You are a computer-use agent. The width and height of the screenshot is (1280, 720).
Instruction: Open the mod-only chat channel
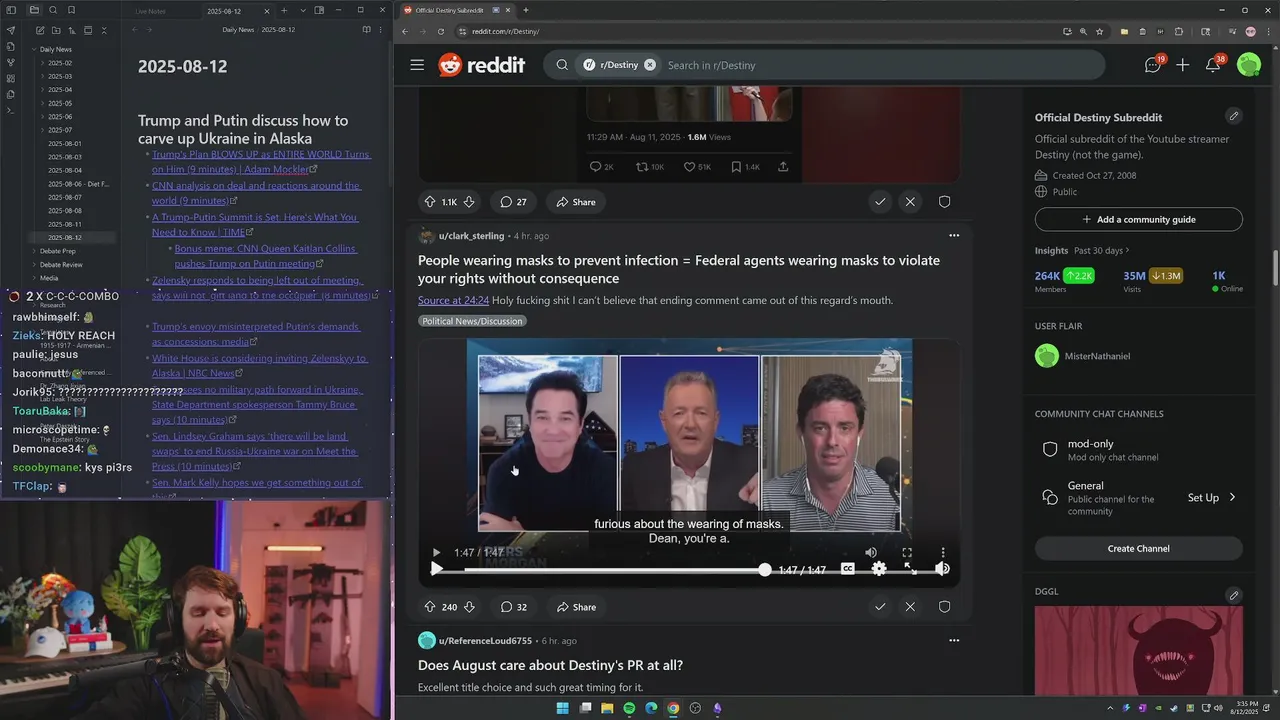point(1139,450)
